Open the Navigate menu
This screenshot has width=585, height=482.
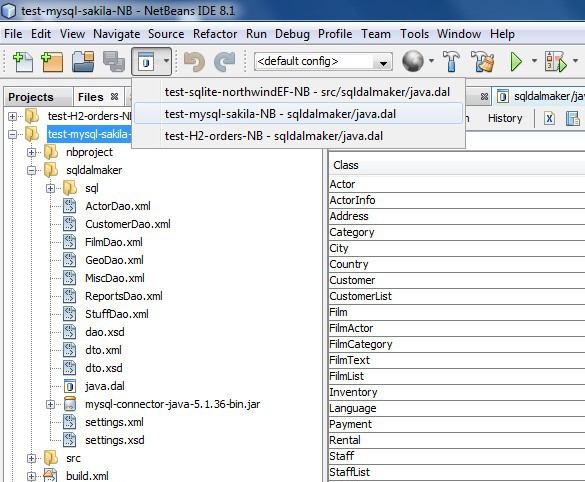[x=116, y=34]
